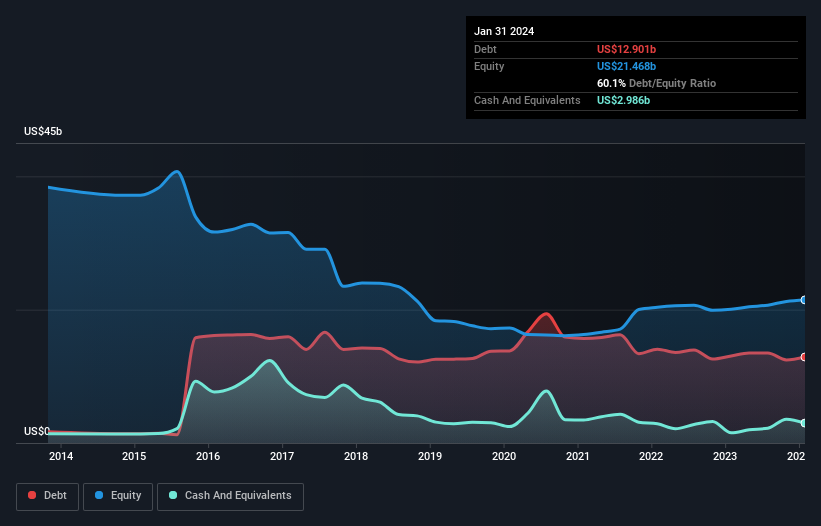Click the 2014 x-axis label
821x526 pixels.
(x=61, y=456)
